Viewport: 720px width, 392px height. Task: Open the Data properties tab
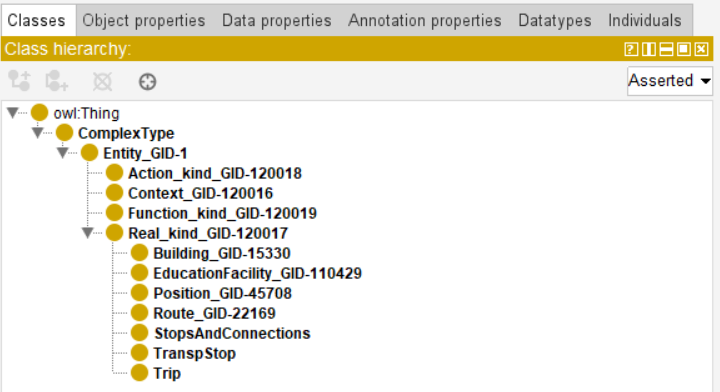click(x=276, y=21)
